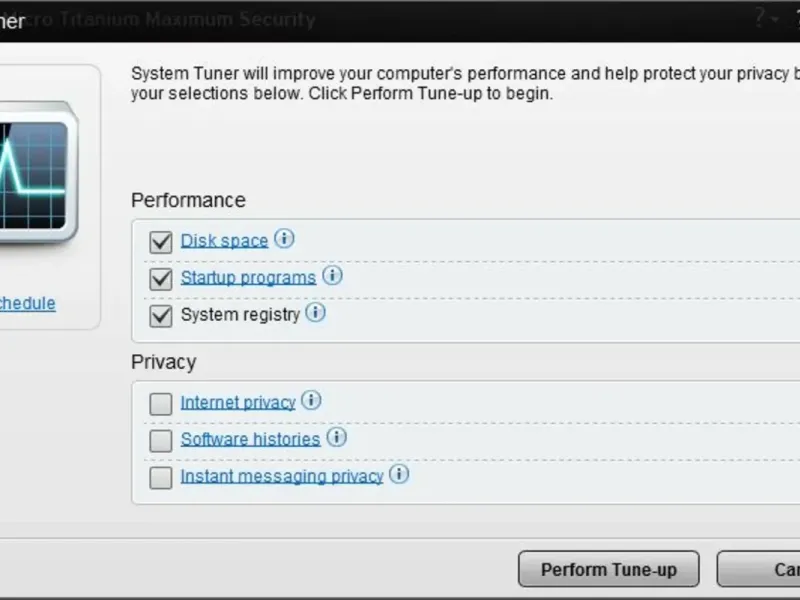This screenshot has height=600, width=800.
Task: Click the schedule link under the monitor
Action: (28, 304)
